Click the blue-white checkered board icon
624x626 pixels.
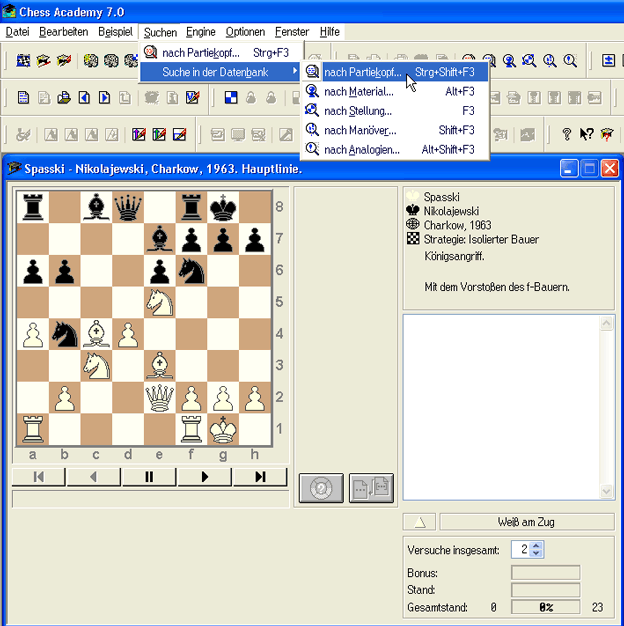coord(231,97)
